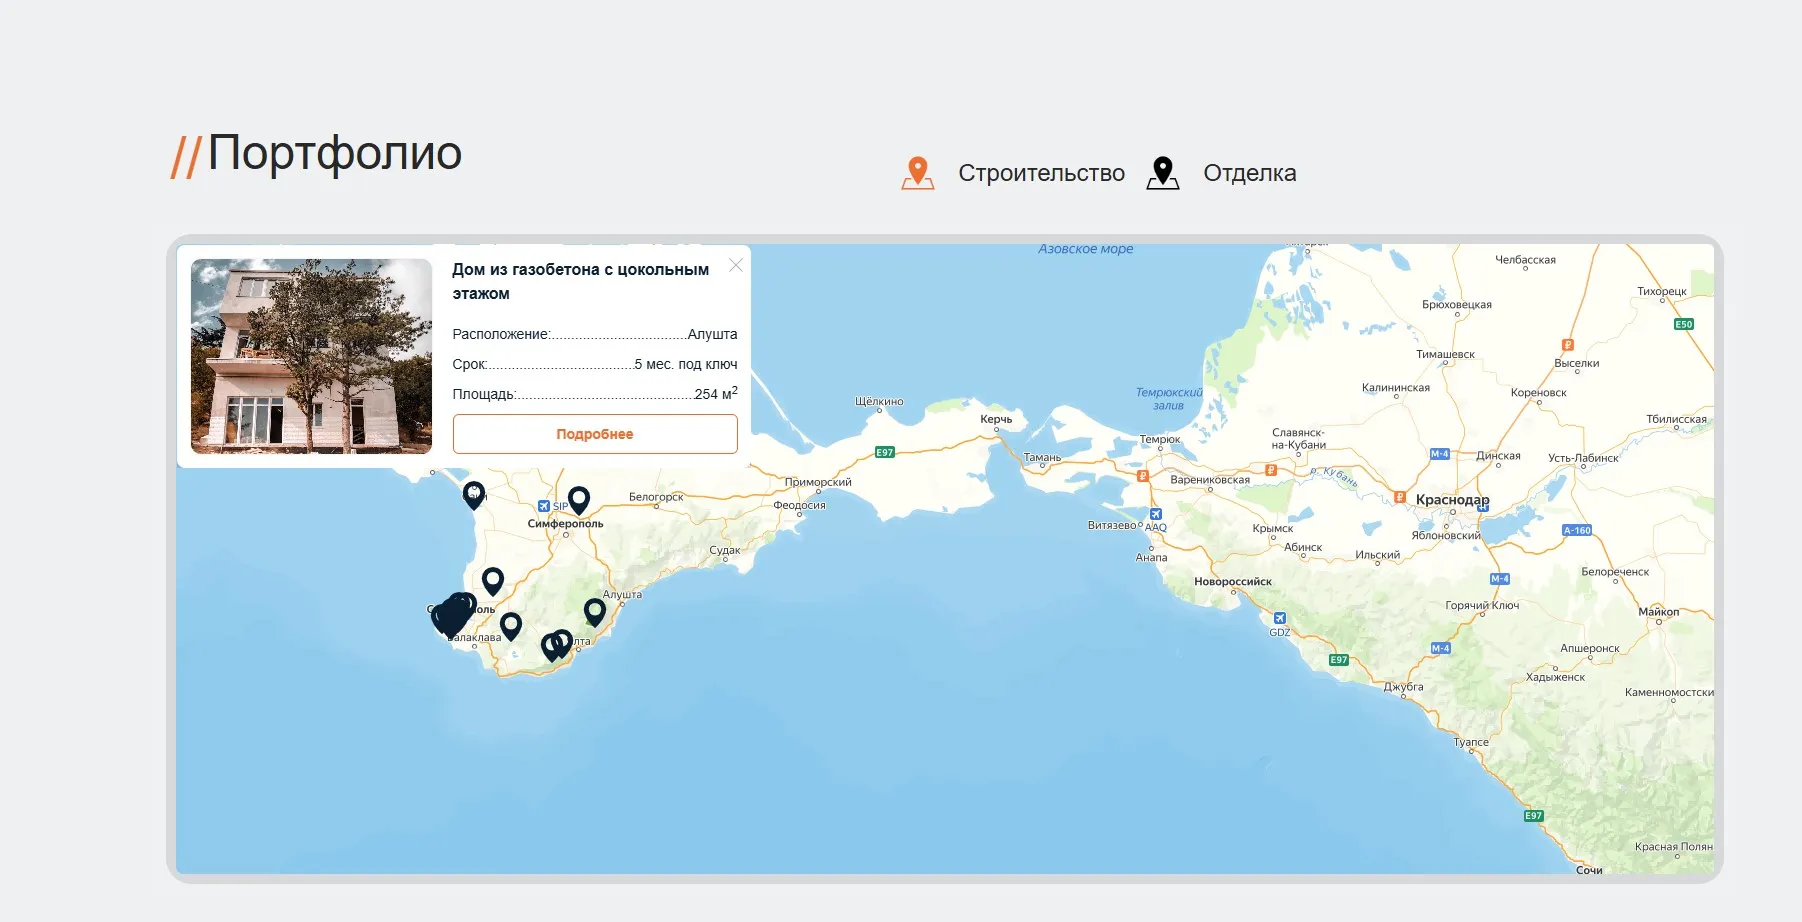Click the A-160 road badge
1802x922 pixels.
(1577, 530)
